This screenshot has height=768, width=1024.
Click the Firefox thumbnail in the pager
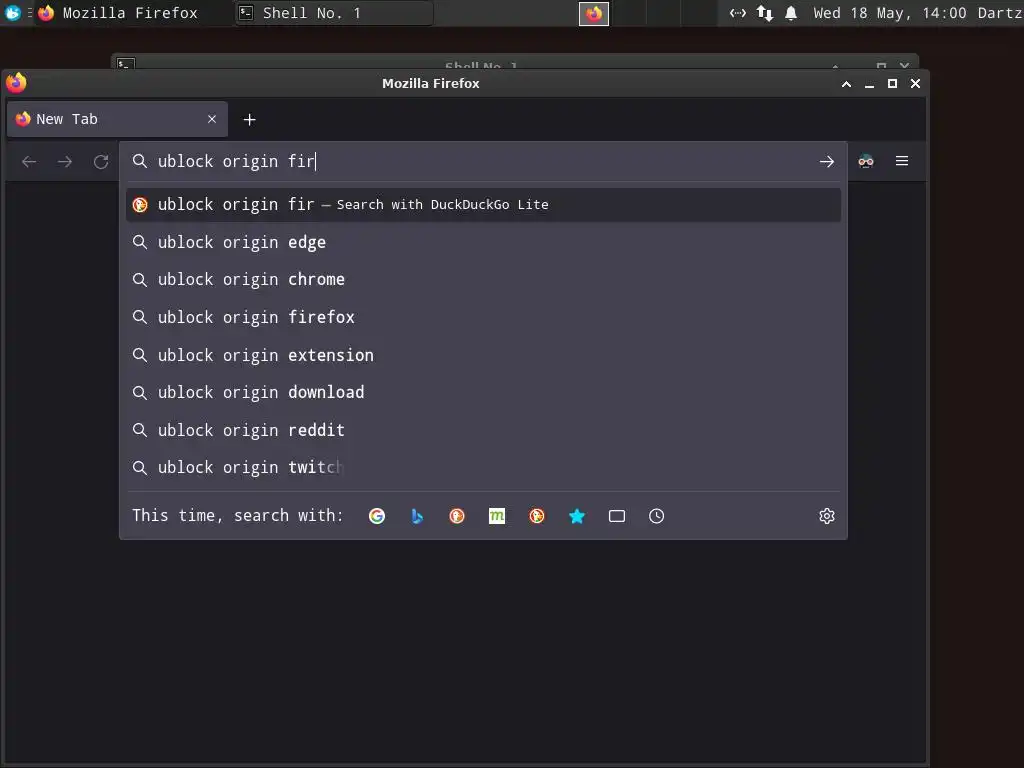[594, 14]
